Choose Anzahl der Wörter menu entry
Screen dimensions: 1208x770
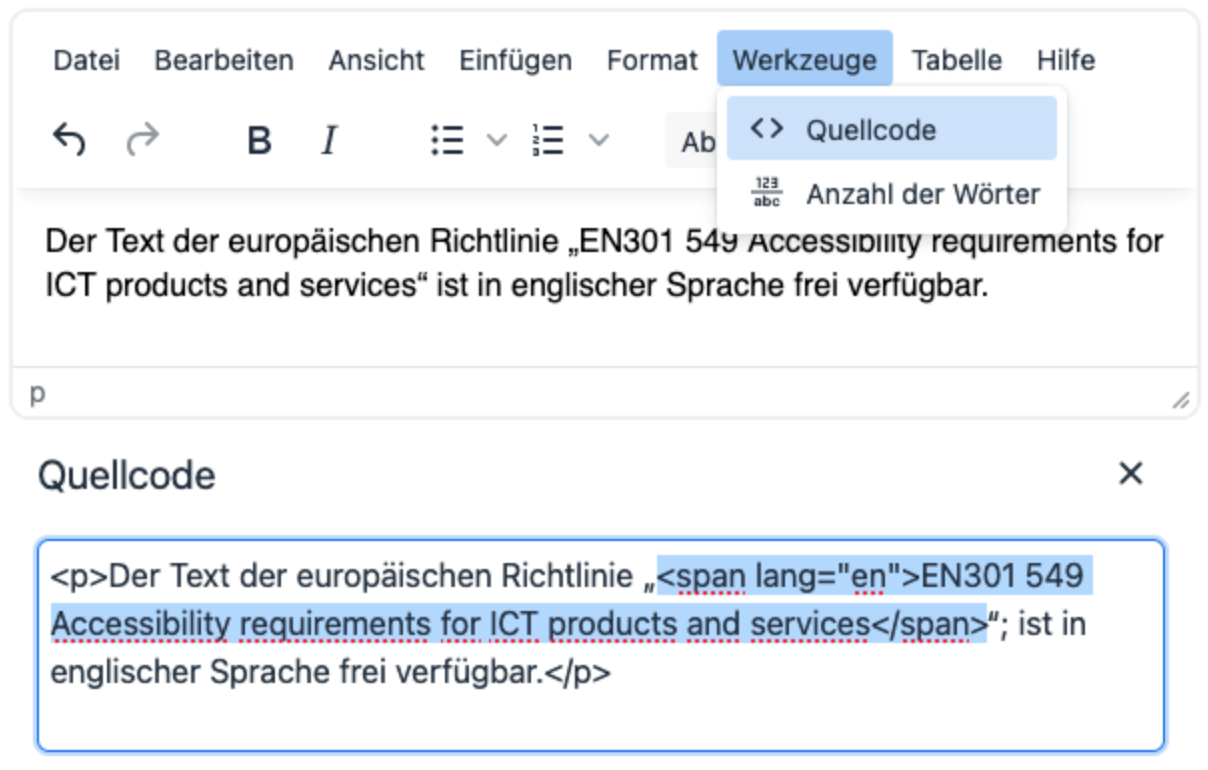coord(892,194)
